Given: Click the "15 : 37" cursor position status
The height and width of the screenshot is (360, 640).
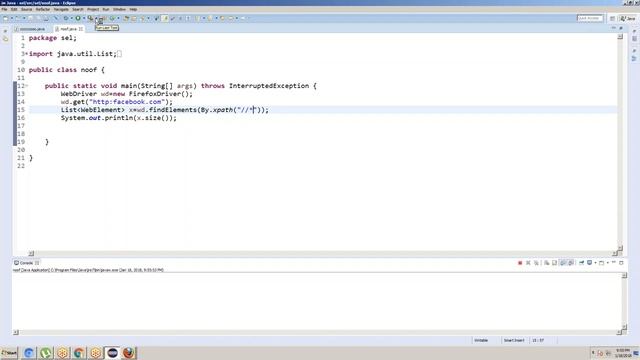Looking at the screenshot, I should pos(538,340).
